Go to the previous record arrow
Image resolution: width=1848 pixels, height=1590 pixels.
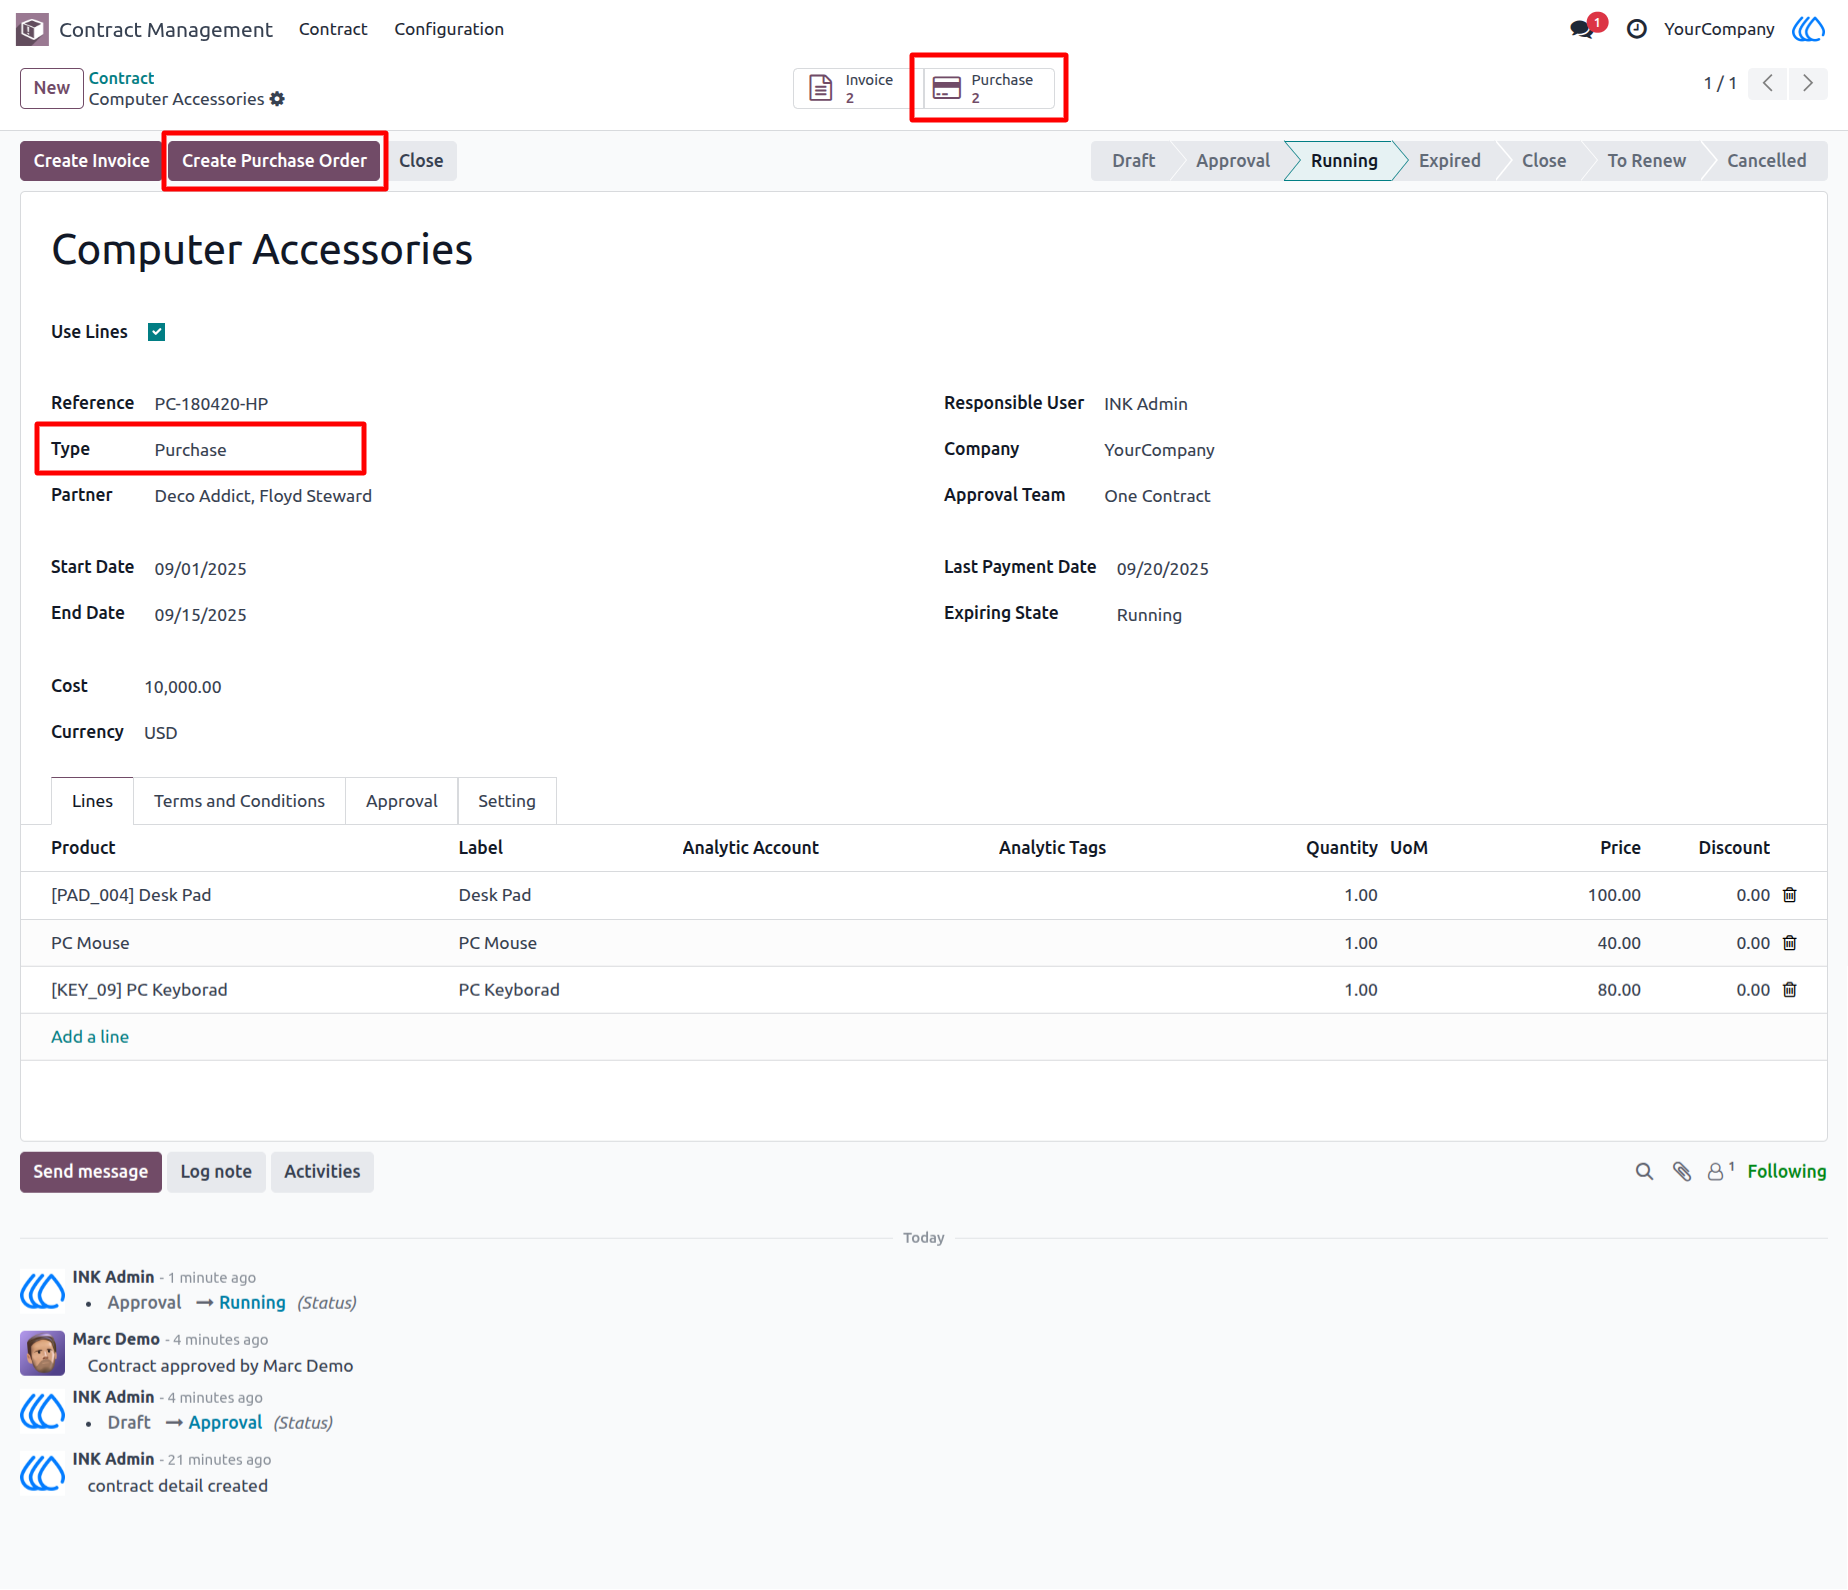pyautogui.click(x=1768, y=83)
